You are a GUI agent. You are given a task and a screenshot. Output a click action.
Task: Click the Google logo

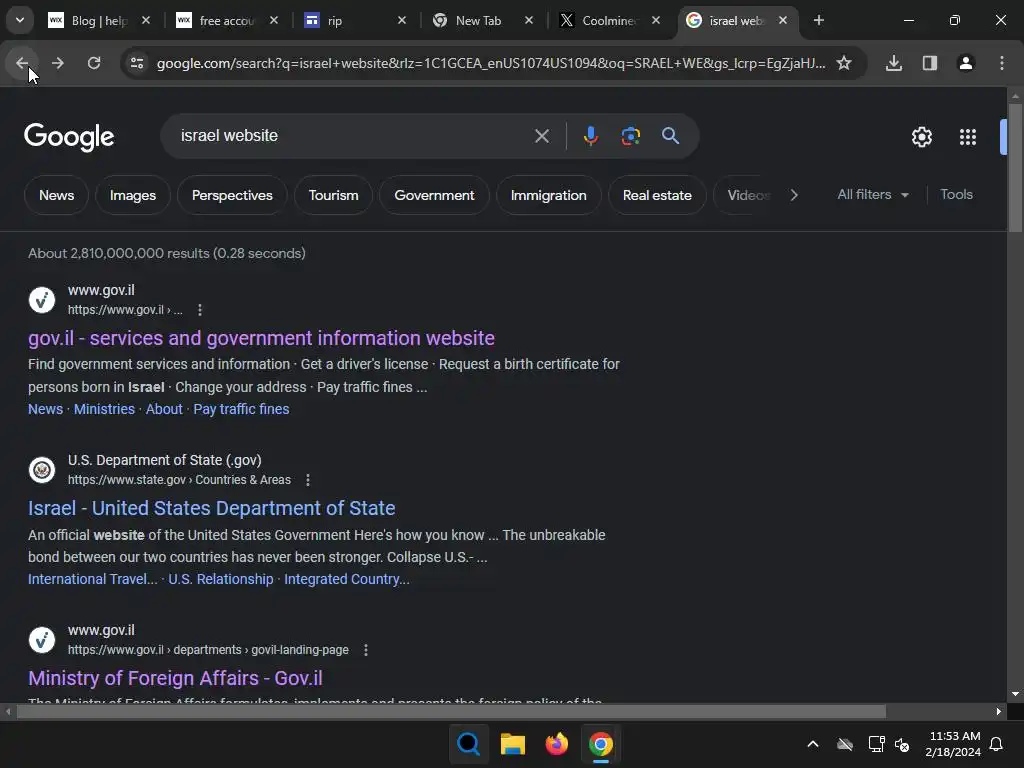69,136
